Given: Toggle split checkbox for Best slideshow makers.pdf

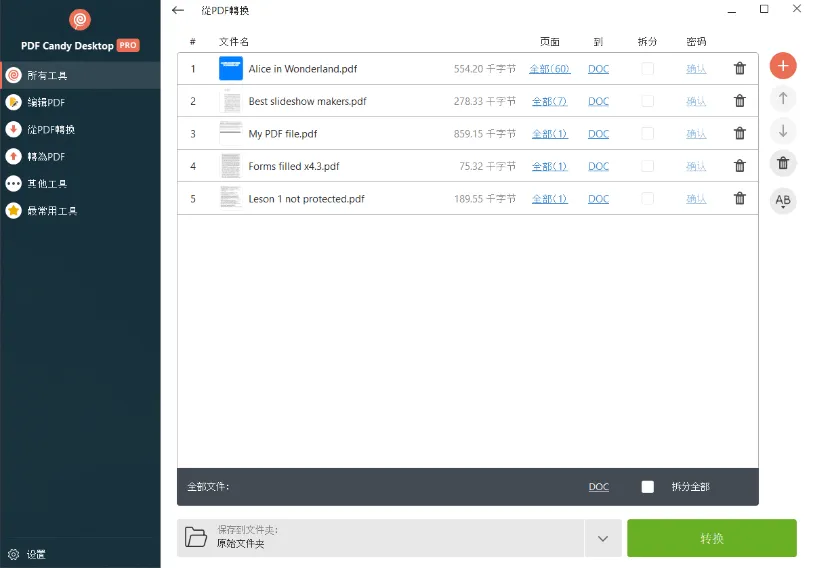Looking at the screenshot, I should pyautogui.click(x=648, y=101).
